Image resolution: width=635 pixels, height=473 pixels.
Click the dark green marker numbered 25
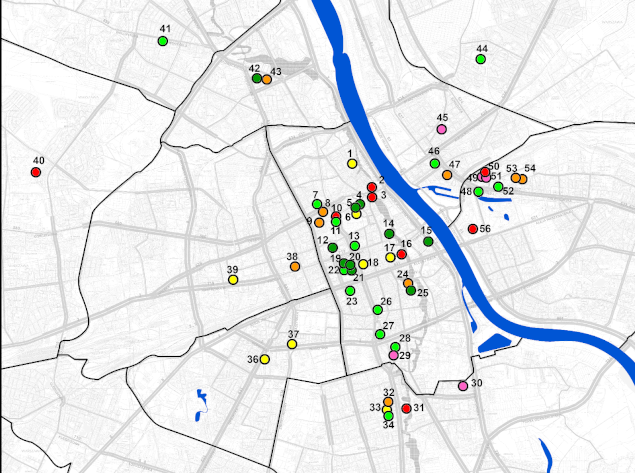411,290
